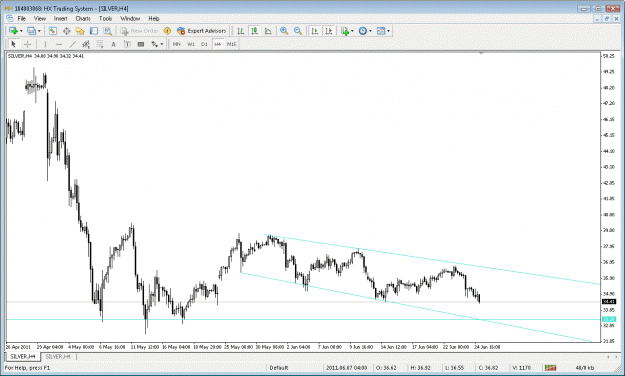
Task: Switch timeframe to W1 weekly
Action: point(191,44)
